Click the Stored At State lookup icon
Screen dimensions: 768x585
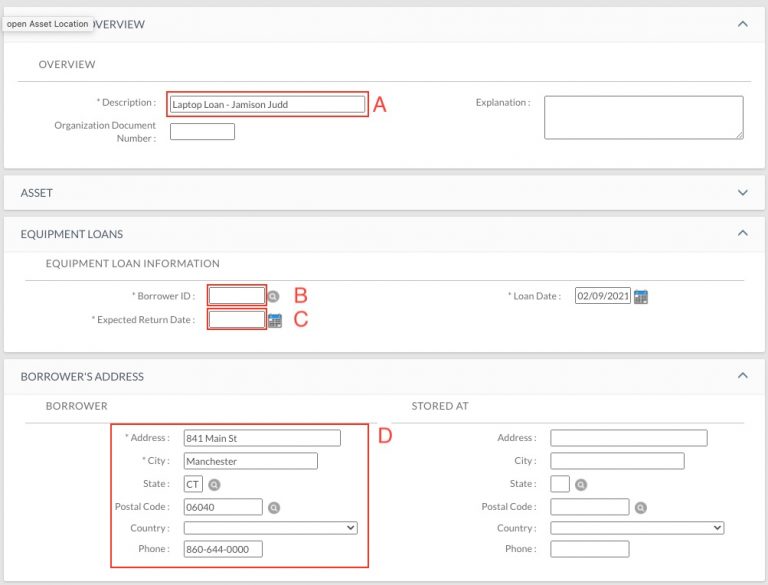(581, 485)
